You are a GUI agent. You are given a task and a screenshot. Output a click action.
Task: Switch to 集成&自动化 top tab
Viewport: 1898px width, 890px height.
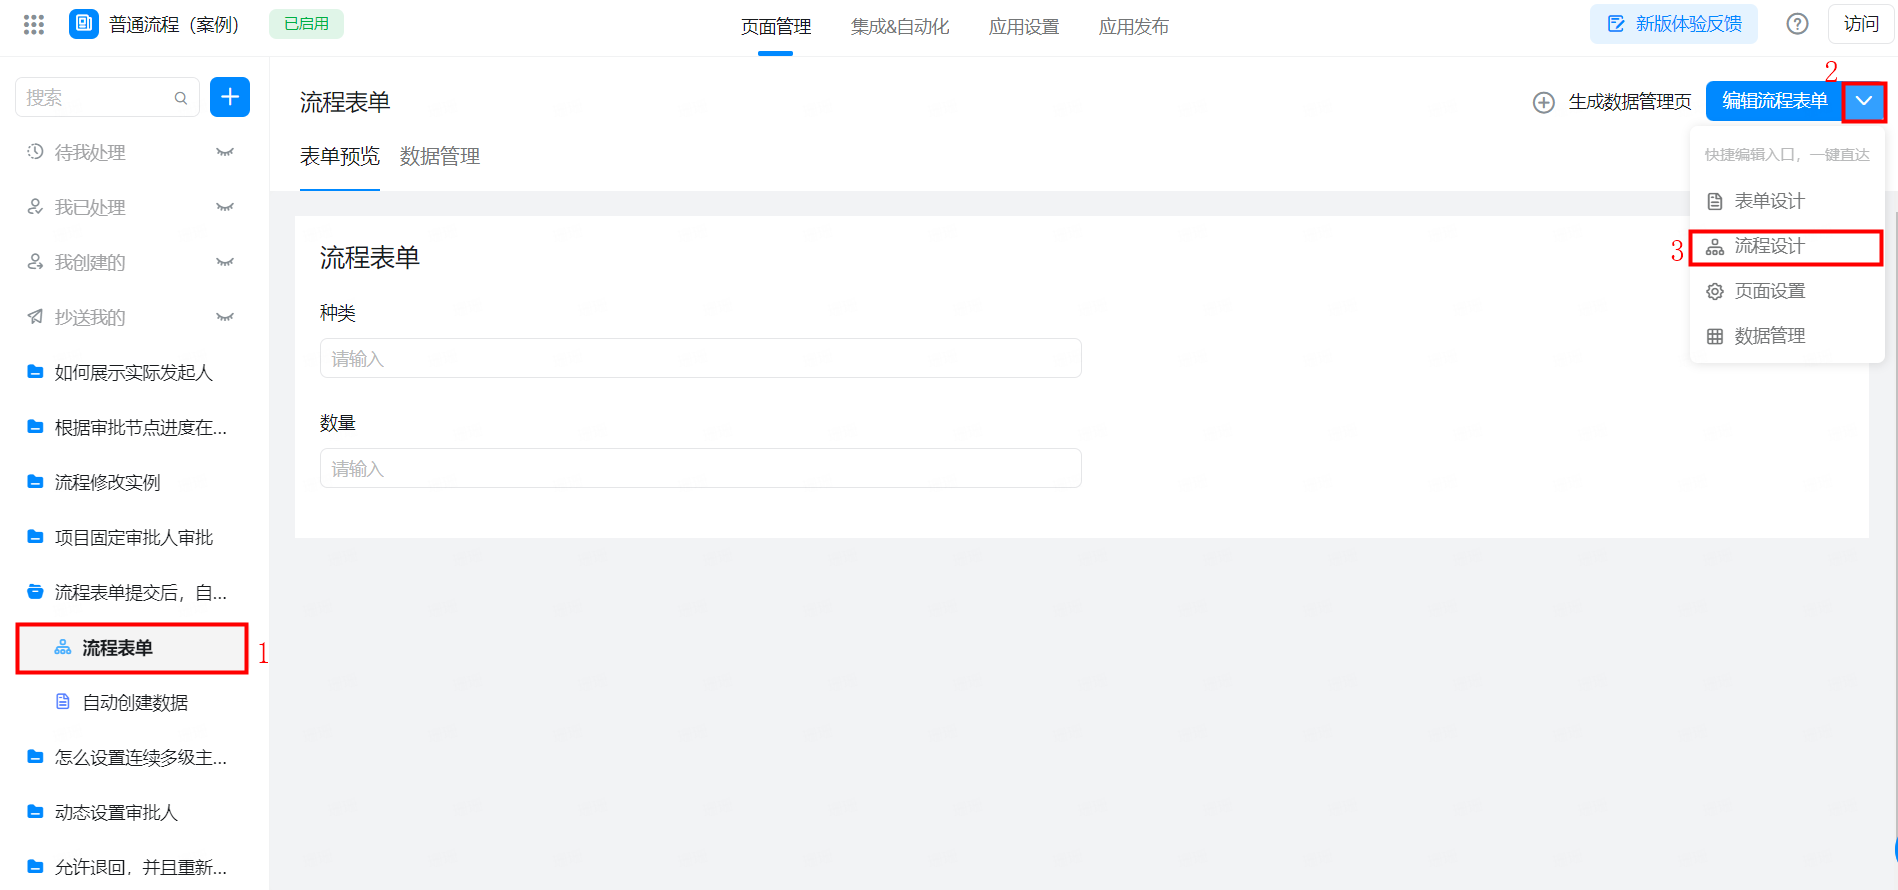(x=900, y=26)
